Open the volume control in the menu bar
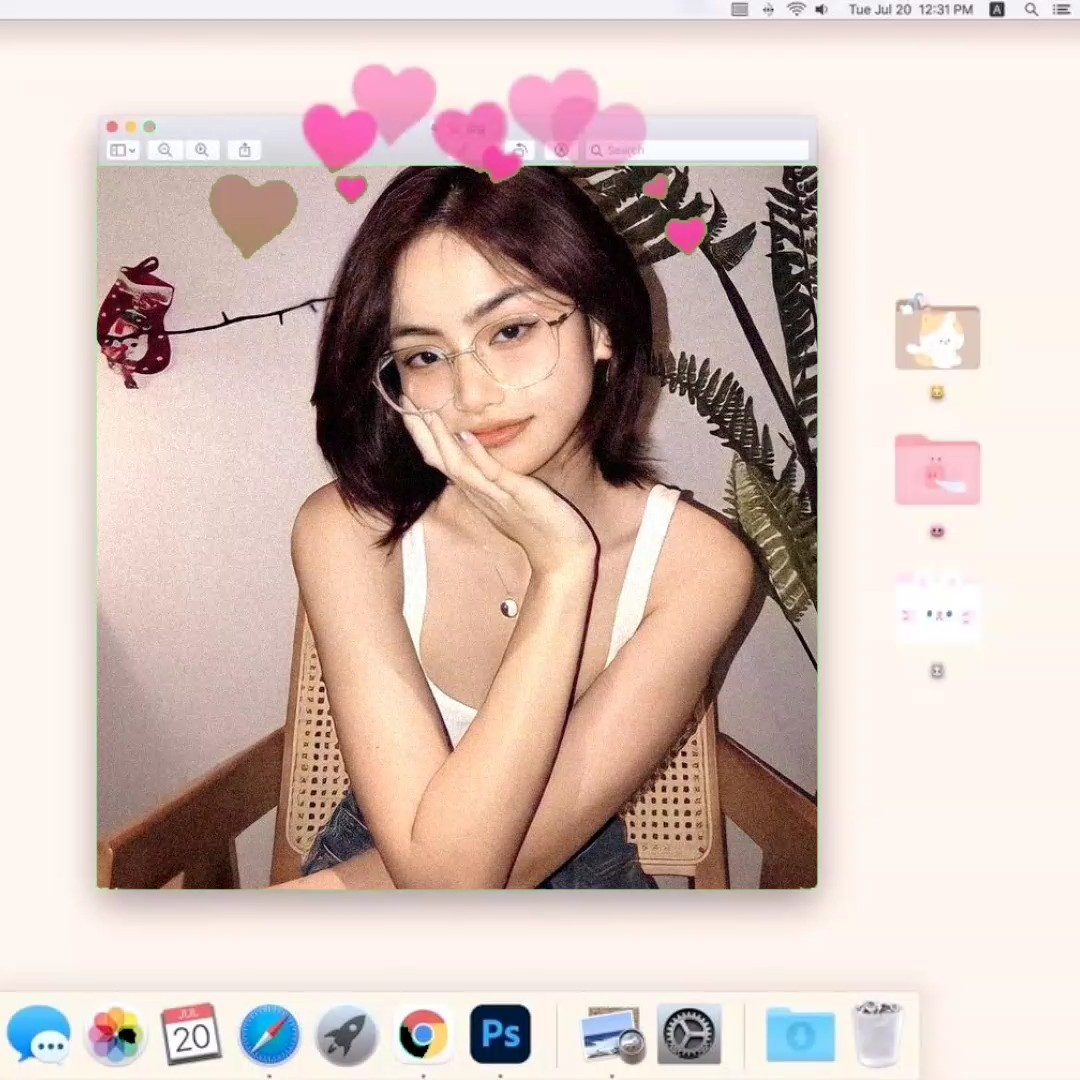1080x1080 pixels. coord(822,9)
